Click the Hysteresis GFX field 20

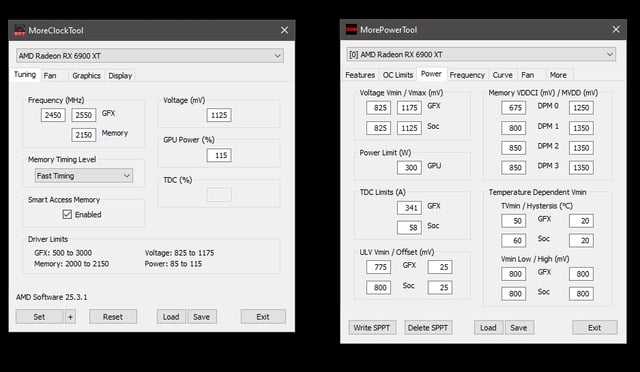click(581, 221)
